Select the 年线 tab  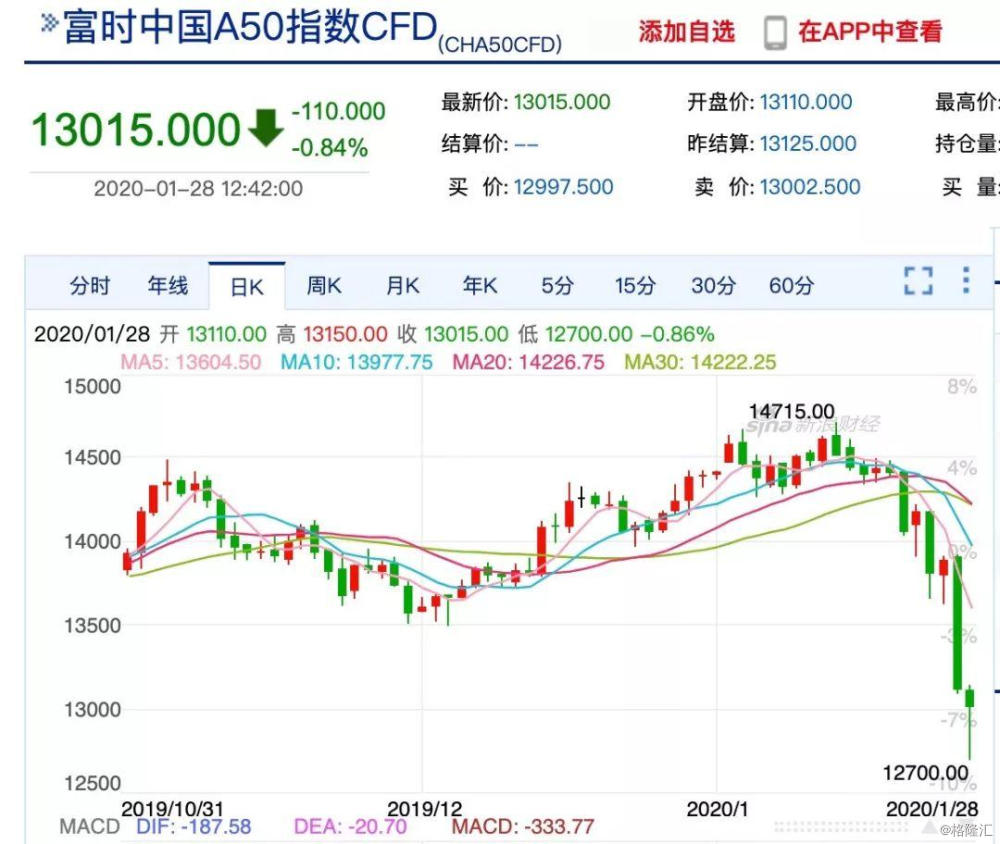click(168, 285)
